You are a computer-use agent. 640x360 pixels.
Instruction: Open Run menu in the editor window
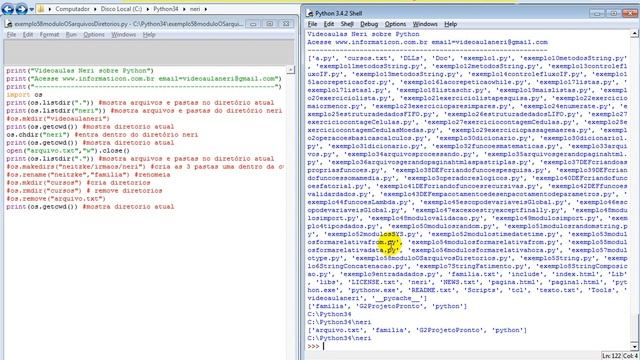tap(71, 35)
